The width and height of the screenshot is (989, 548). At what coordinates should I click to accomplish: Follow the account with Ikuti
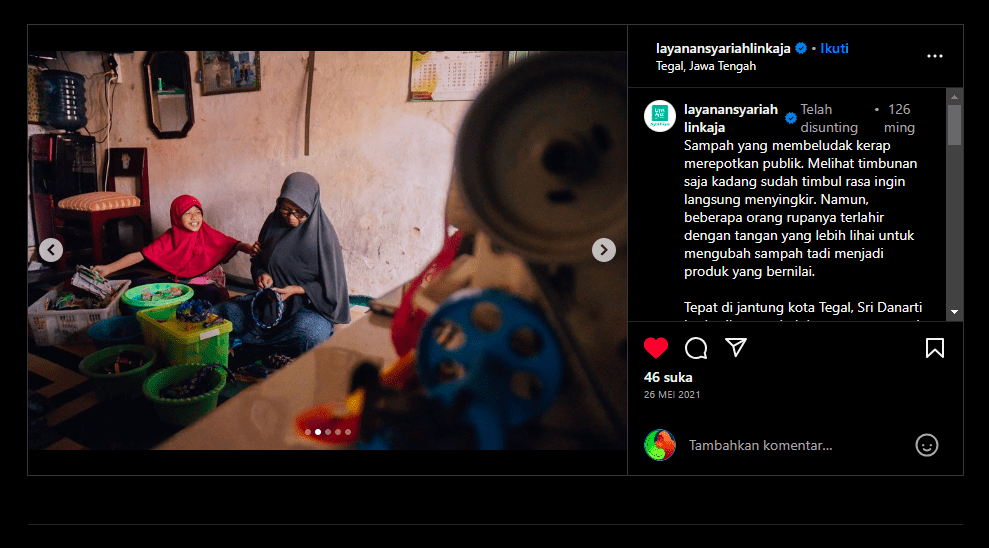pyautogui.click(x=834, y=48)
